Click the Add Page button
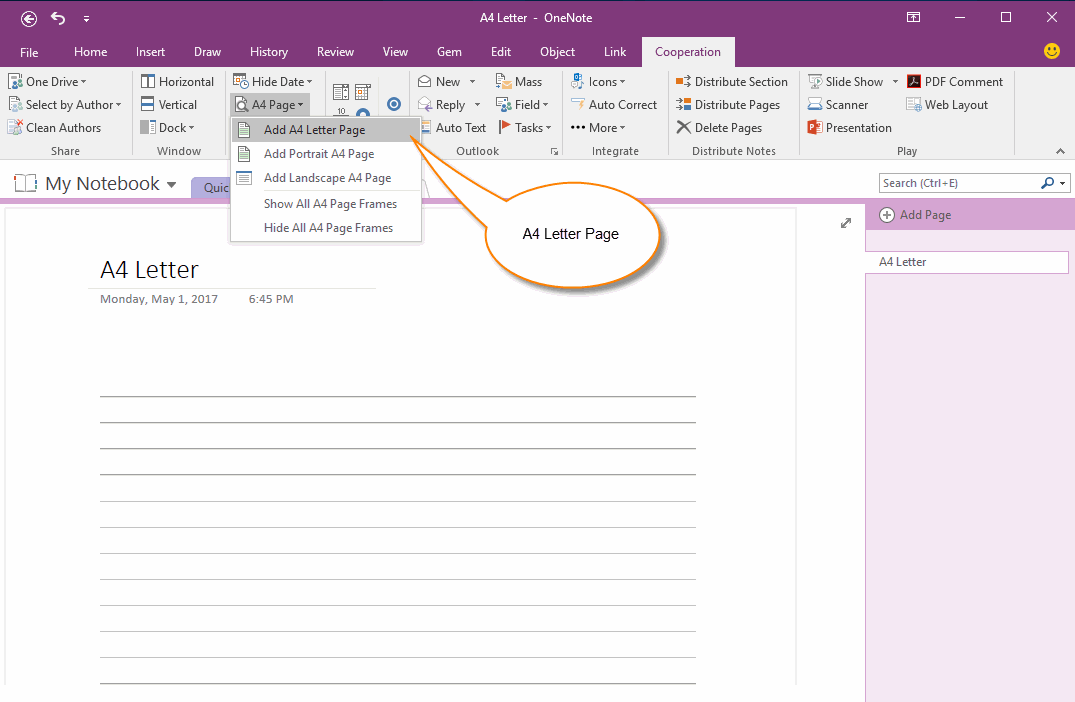The image size is (1075, 702). pos(915,215)
